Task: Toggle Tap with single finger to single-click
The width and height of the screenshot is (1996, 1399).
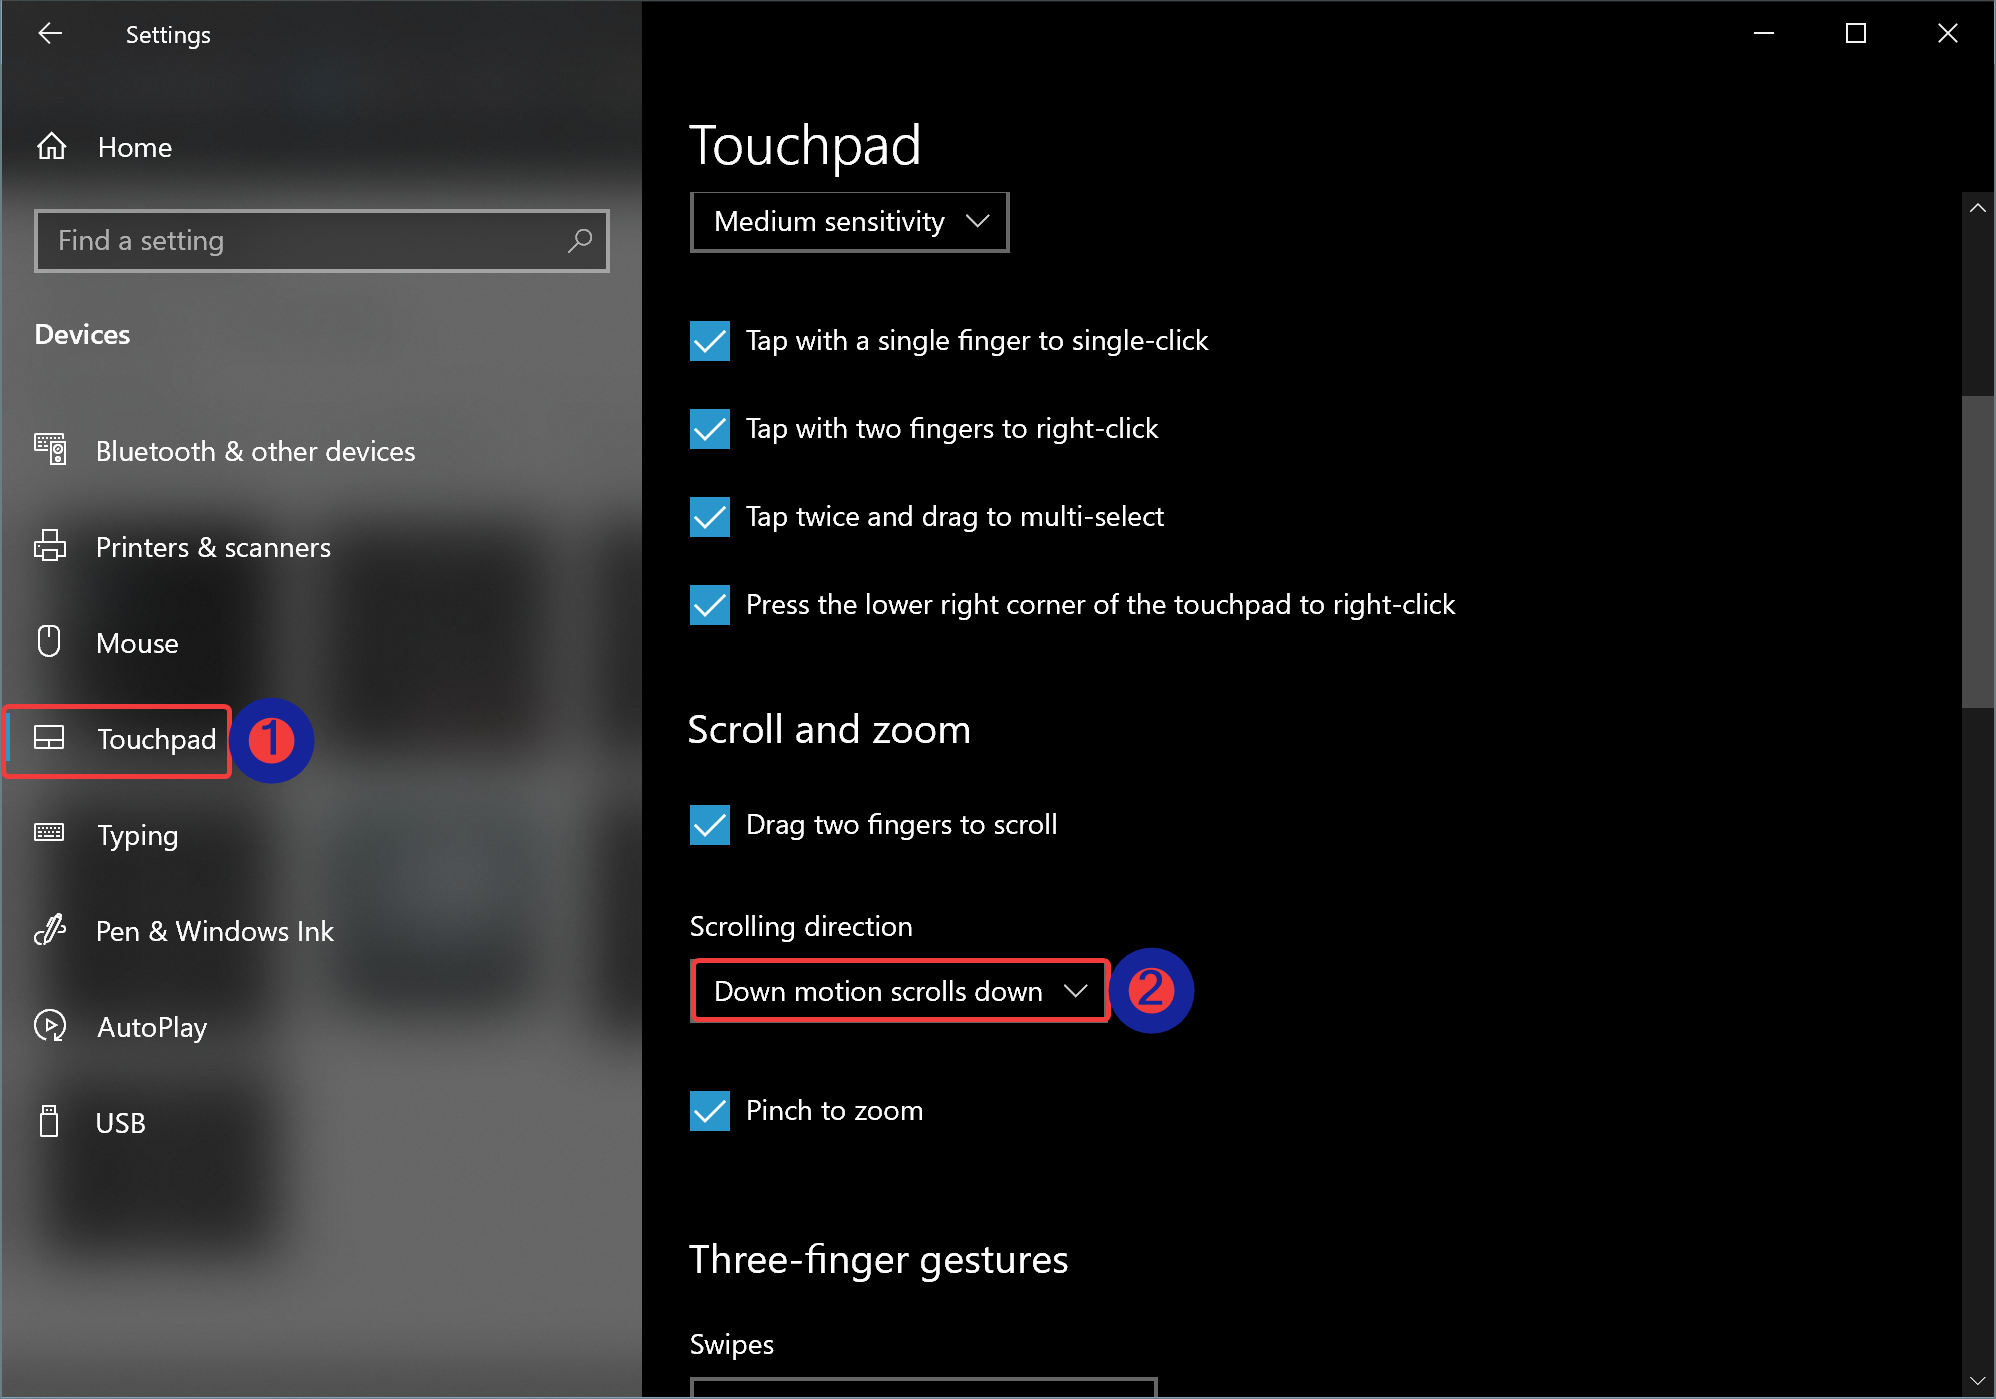Action: [x=708, y=341]
